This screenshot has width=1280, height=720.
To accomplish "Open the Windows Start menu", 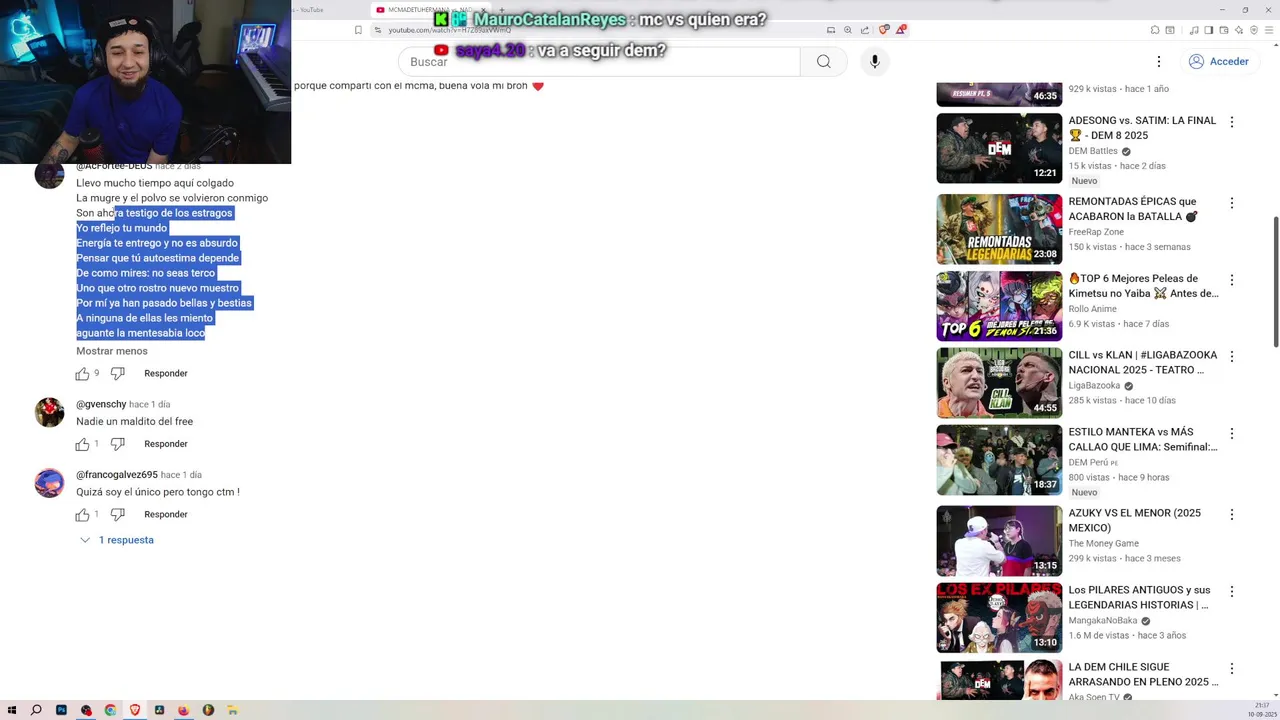I will (11, 710).
